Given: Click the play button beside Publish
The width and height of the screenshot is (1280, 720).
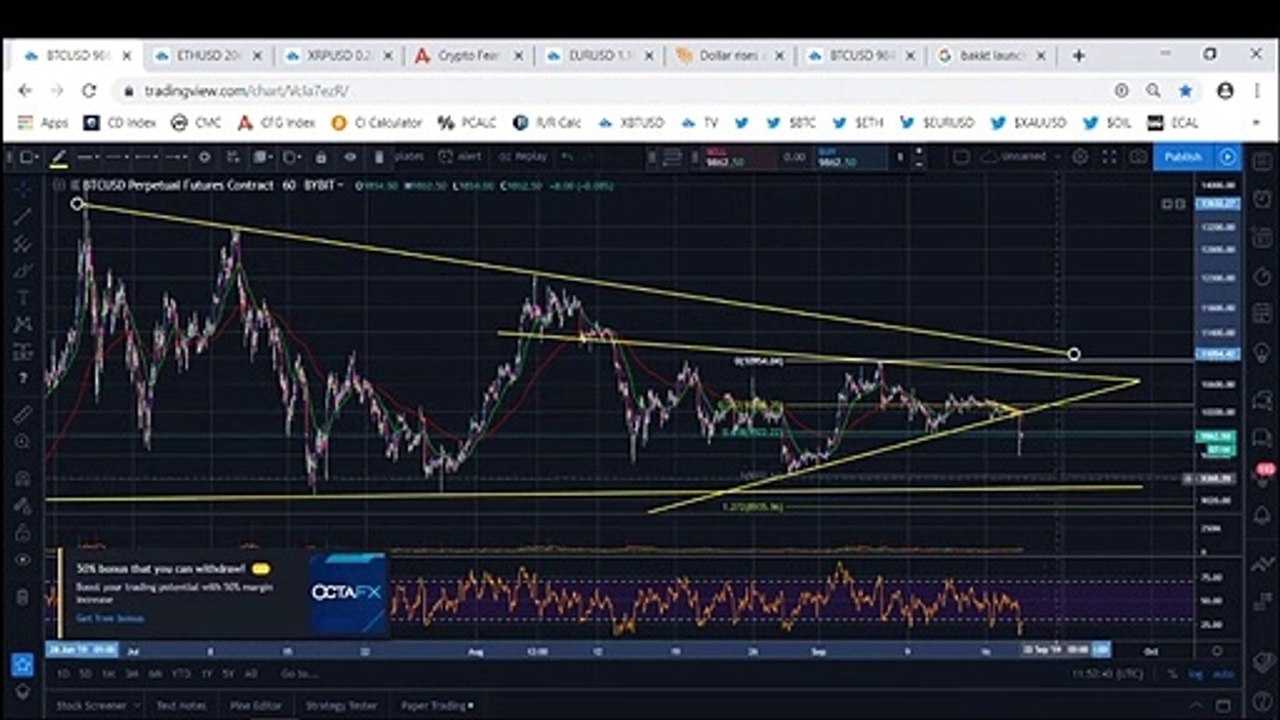Looking at the screenshot, I should 1227,157.
